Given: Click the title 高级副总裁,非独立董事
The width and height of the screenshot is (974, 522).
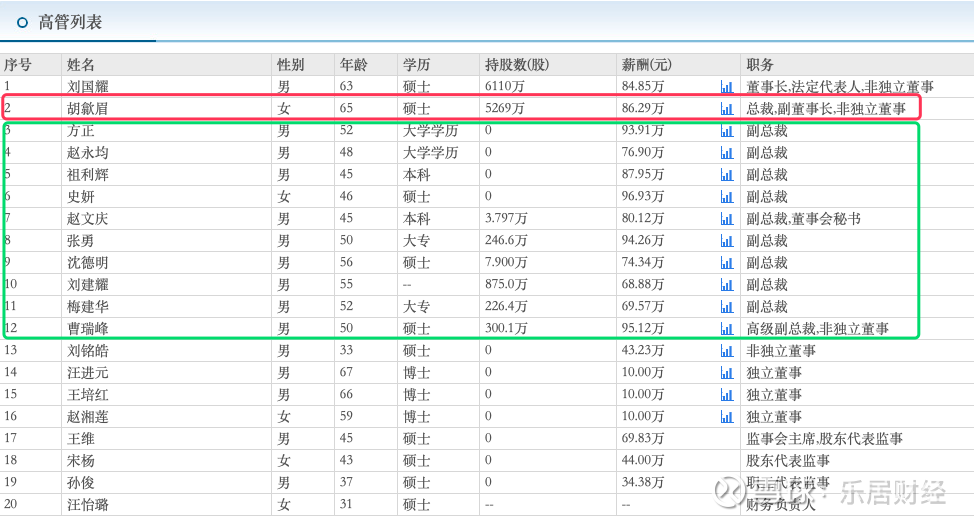Looking at the screenshot, I should point(817,329).
